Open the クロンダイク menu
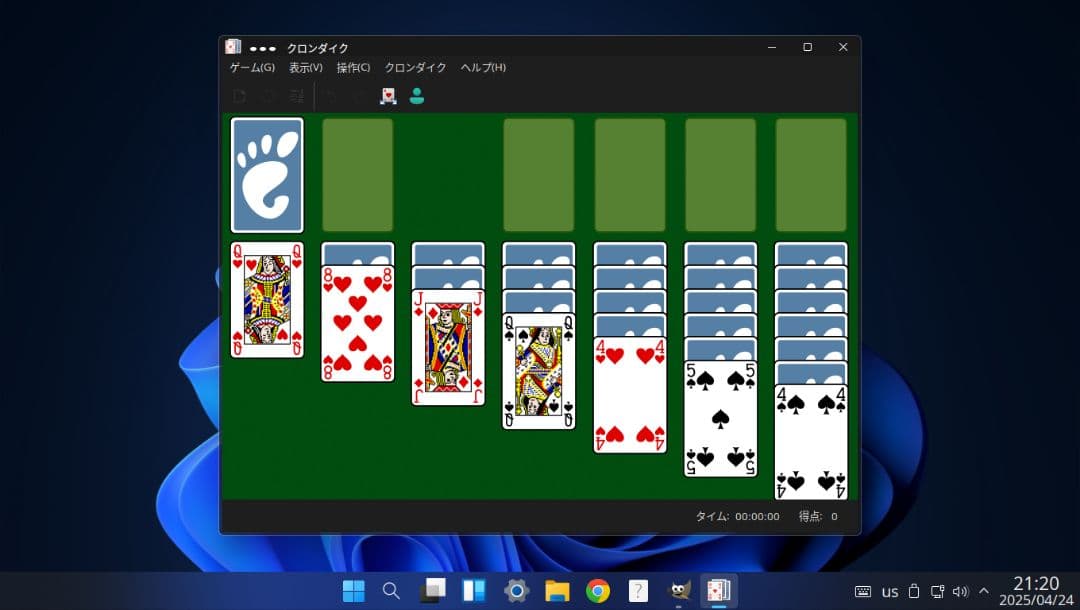The height and width of the screenshot is (610, 1080). coord(414,67)
